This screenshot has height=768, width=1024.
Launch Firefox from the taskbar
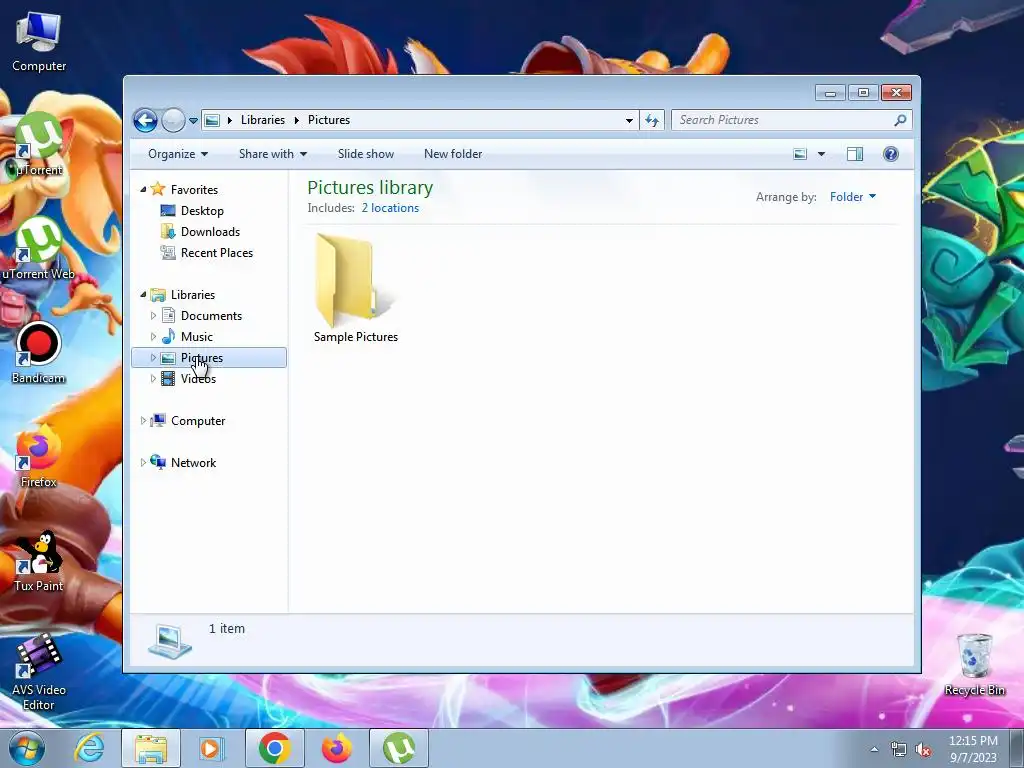point(337,748)
